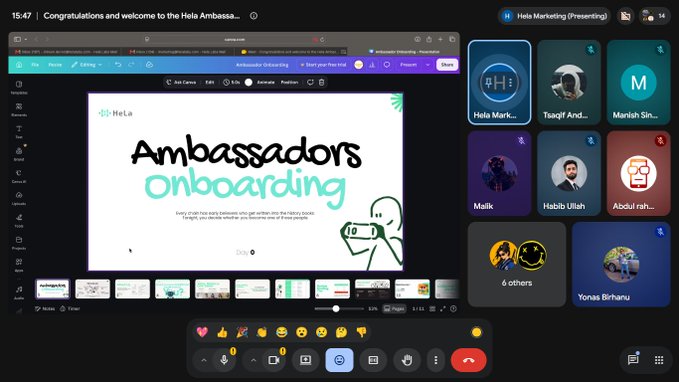Viewport: 679px width, 382px height.
Task: Select Yonas Birhanu participant tile
Action: [621, 264]
